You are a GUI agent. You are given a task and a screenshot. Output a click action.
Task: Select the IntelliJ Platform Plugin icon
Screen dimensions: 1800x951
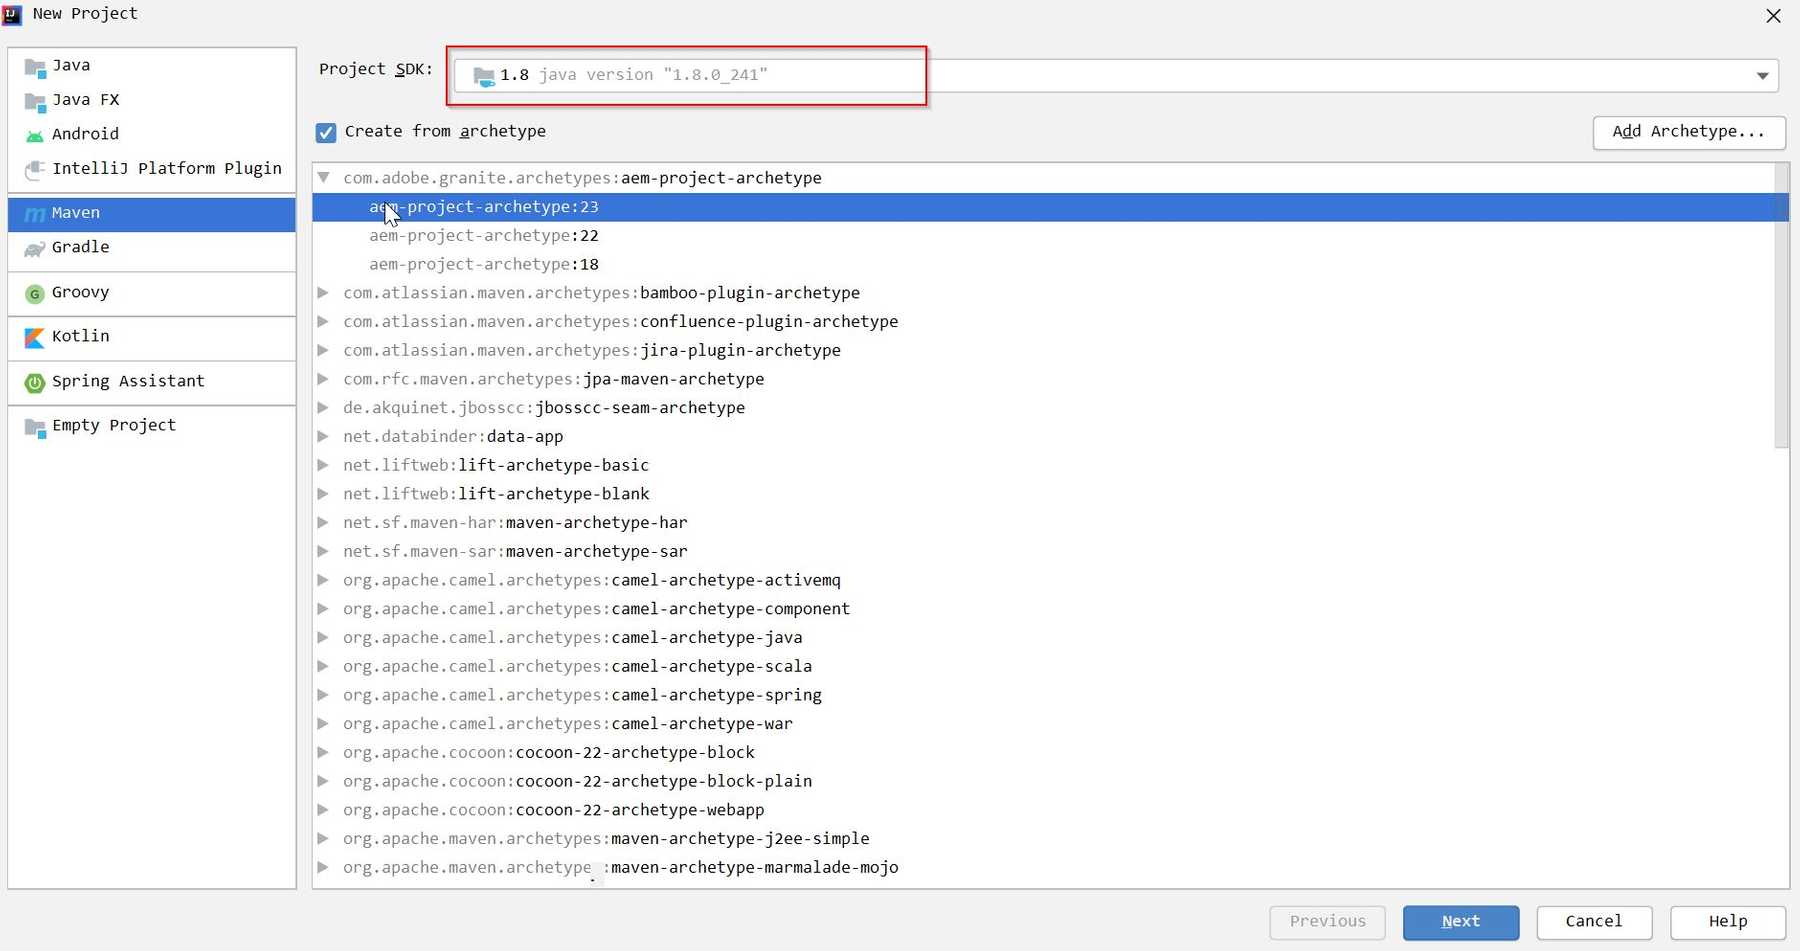pos(34,169)
